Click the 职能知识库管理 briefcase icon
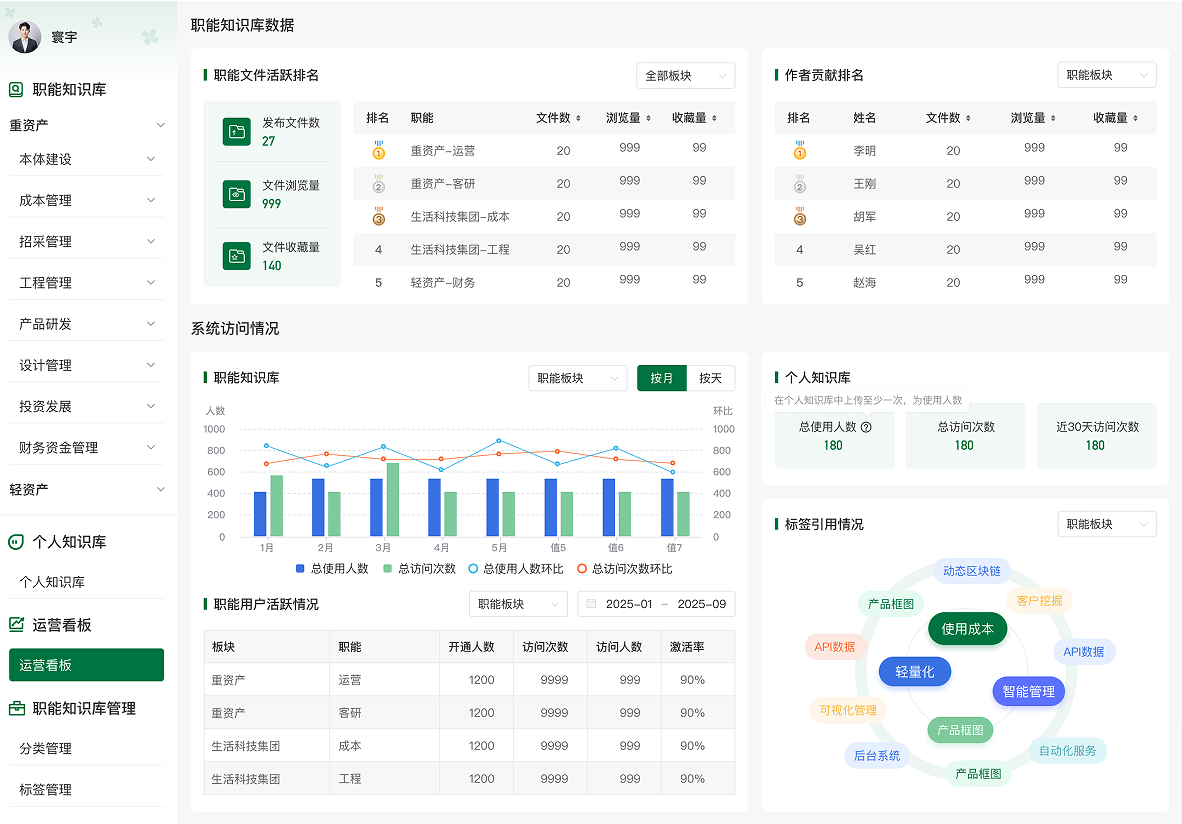The image size is (1182, 824). 16,708
